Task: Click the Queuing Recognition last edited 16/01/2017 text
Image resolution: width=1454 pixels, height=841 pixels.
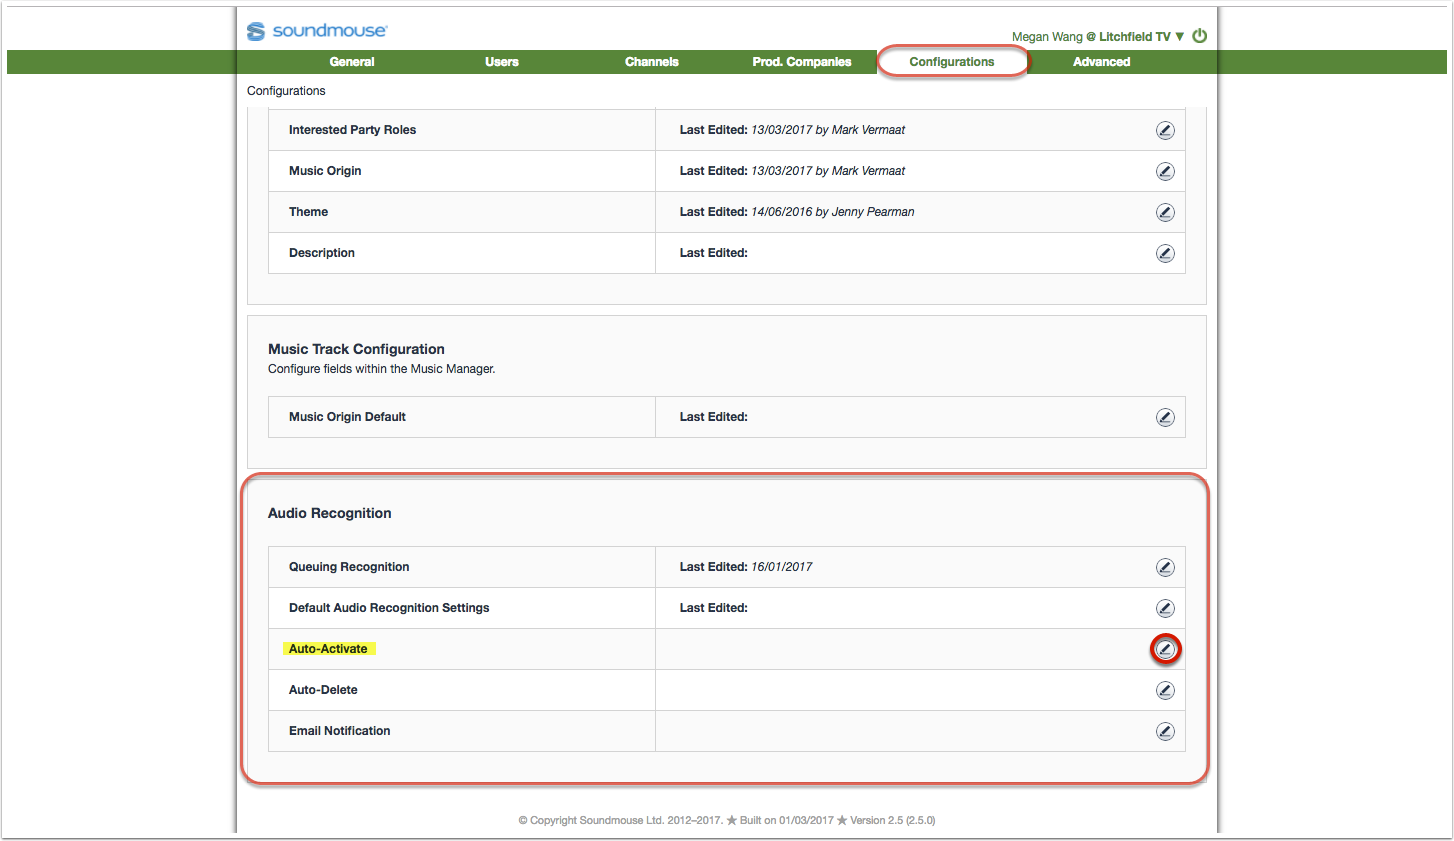Action: 746,567
